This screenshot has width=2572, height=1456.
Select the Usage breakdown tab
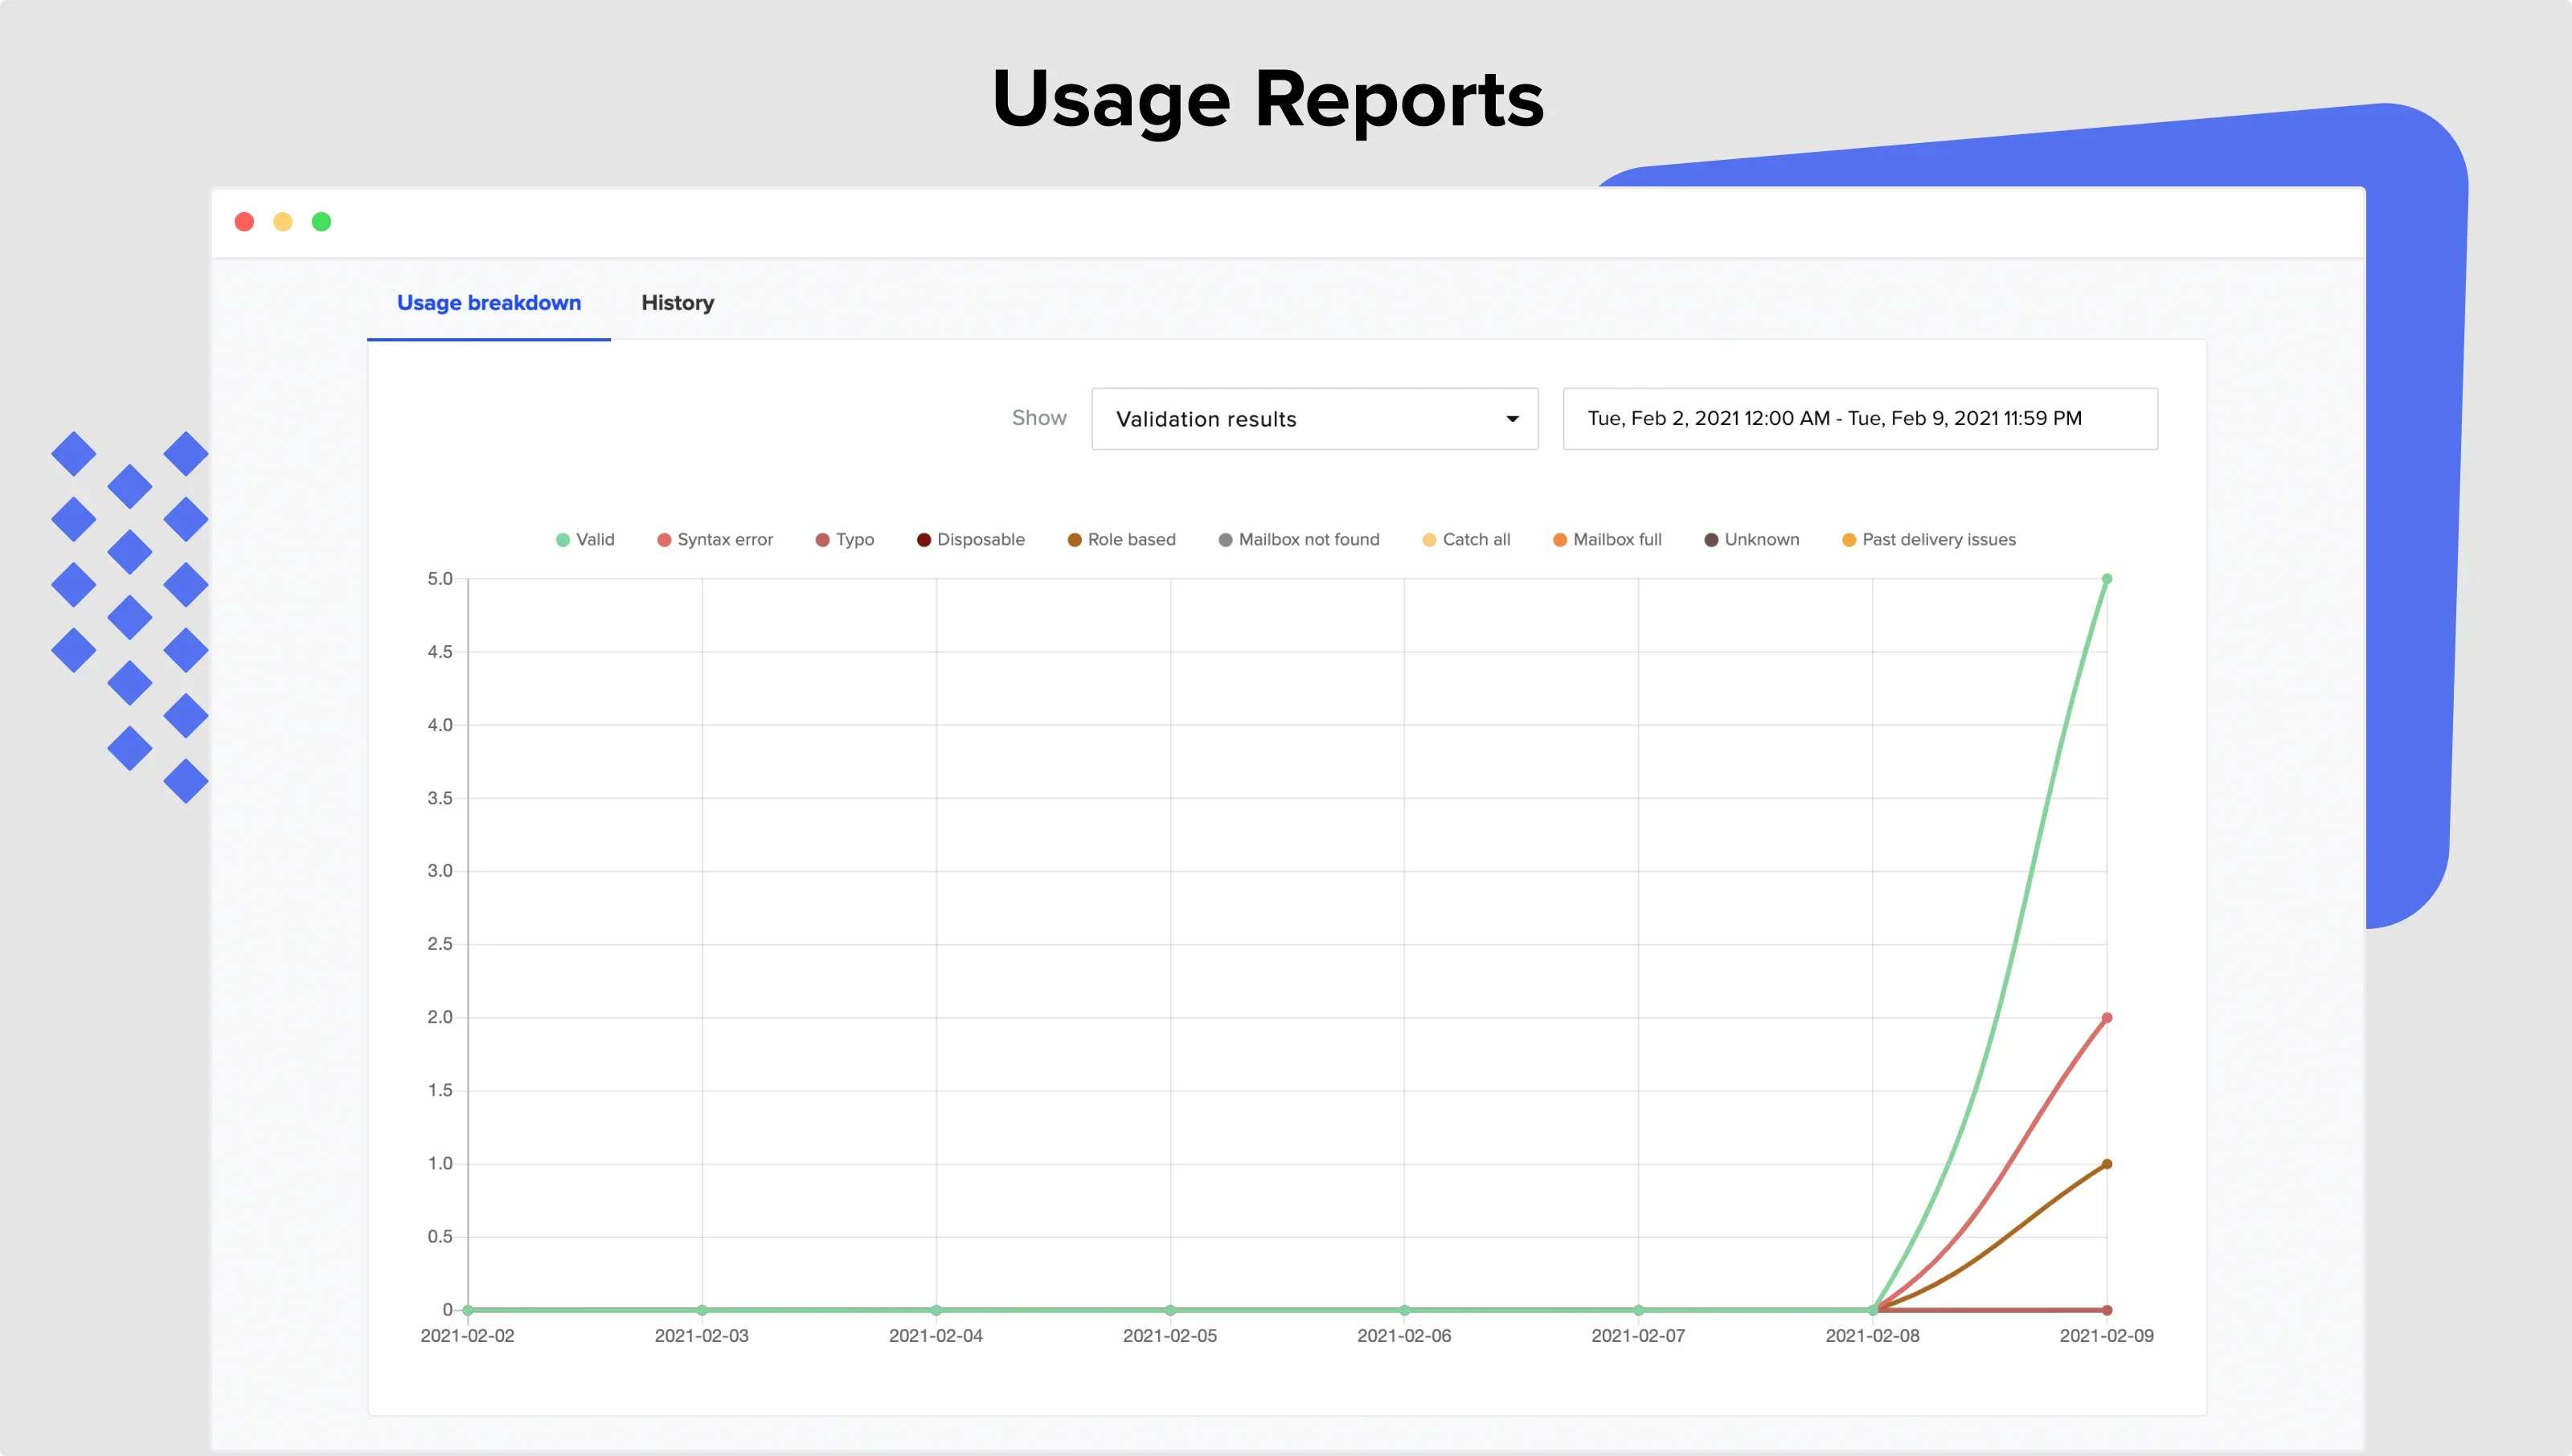[489, 303]
